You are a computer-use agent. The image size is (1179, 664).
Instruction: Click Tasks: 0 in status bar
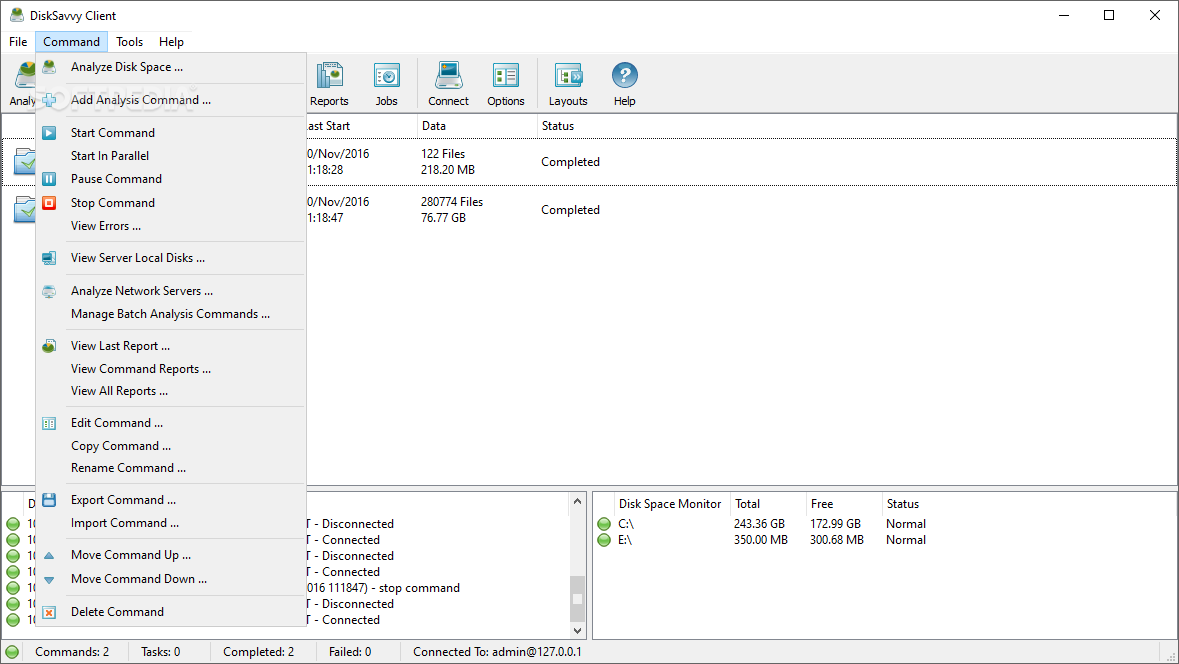coord(160,652)
